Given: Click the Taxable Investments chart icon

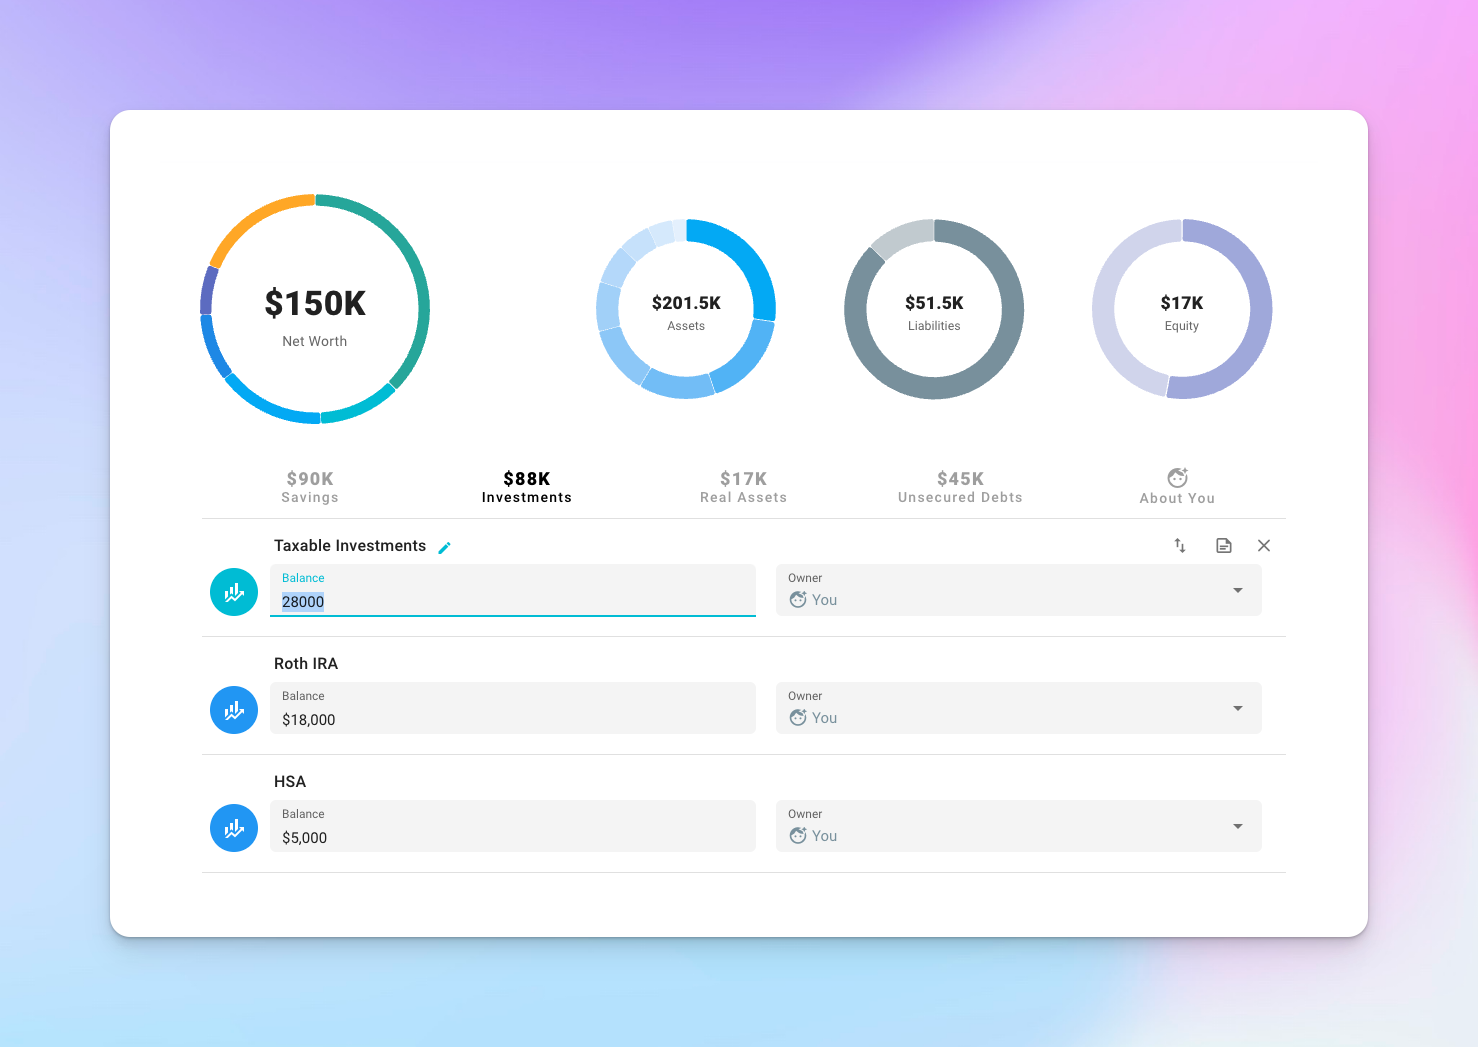Looking at the screenshot, I should [x=233, y=592].
